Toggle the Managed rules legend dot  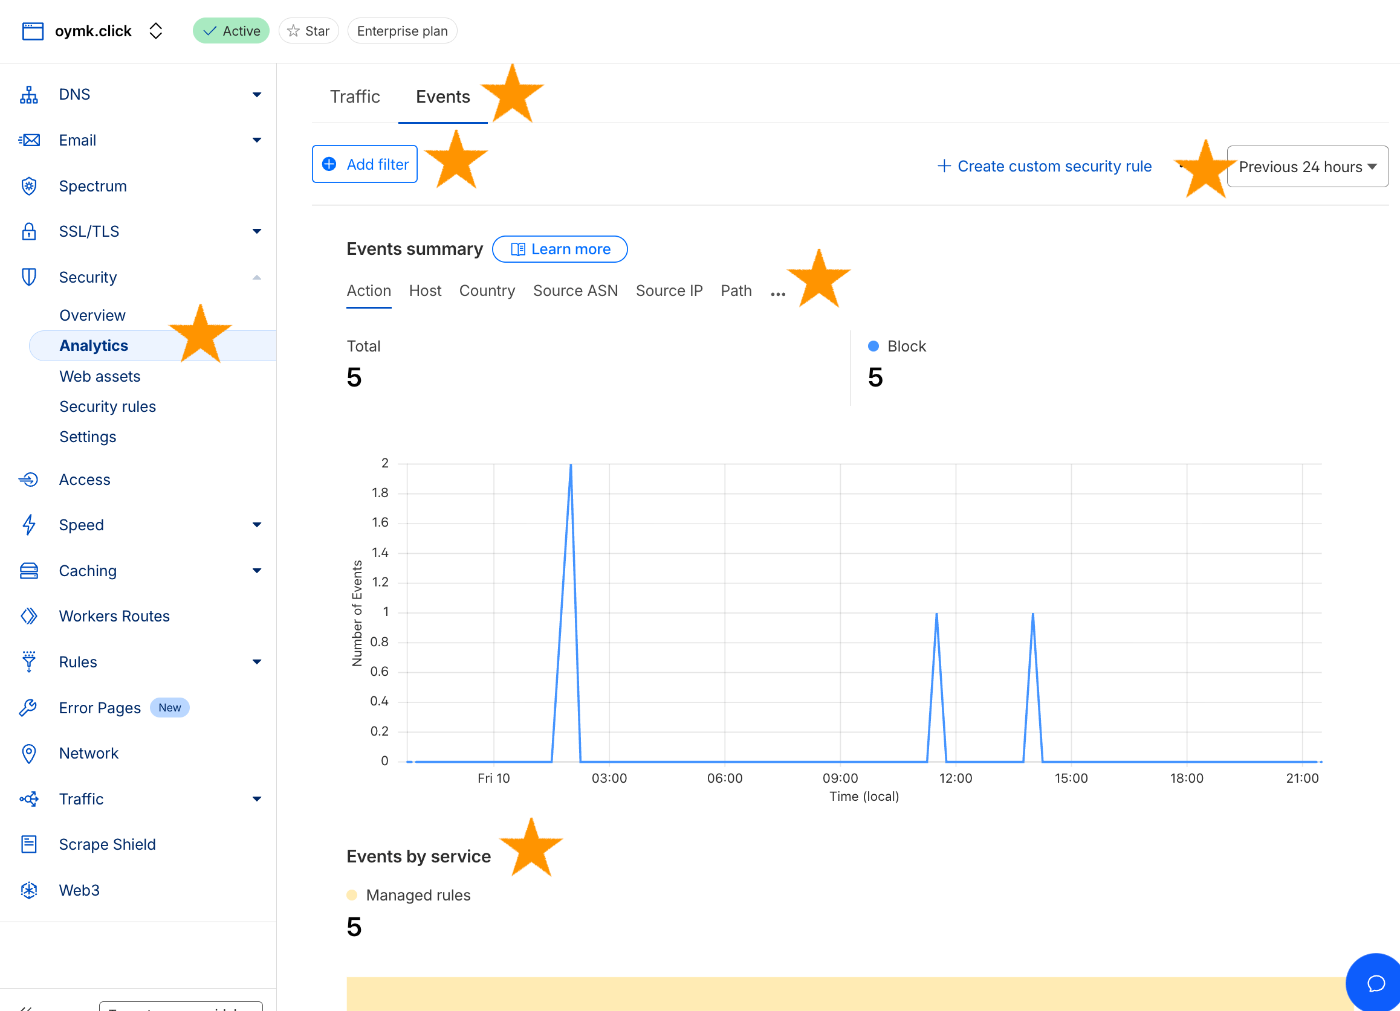pyautogui.click(x=352, y=895)
